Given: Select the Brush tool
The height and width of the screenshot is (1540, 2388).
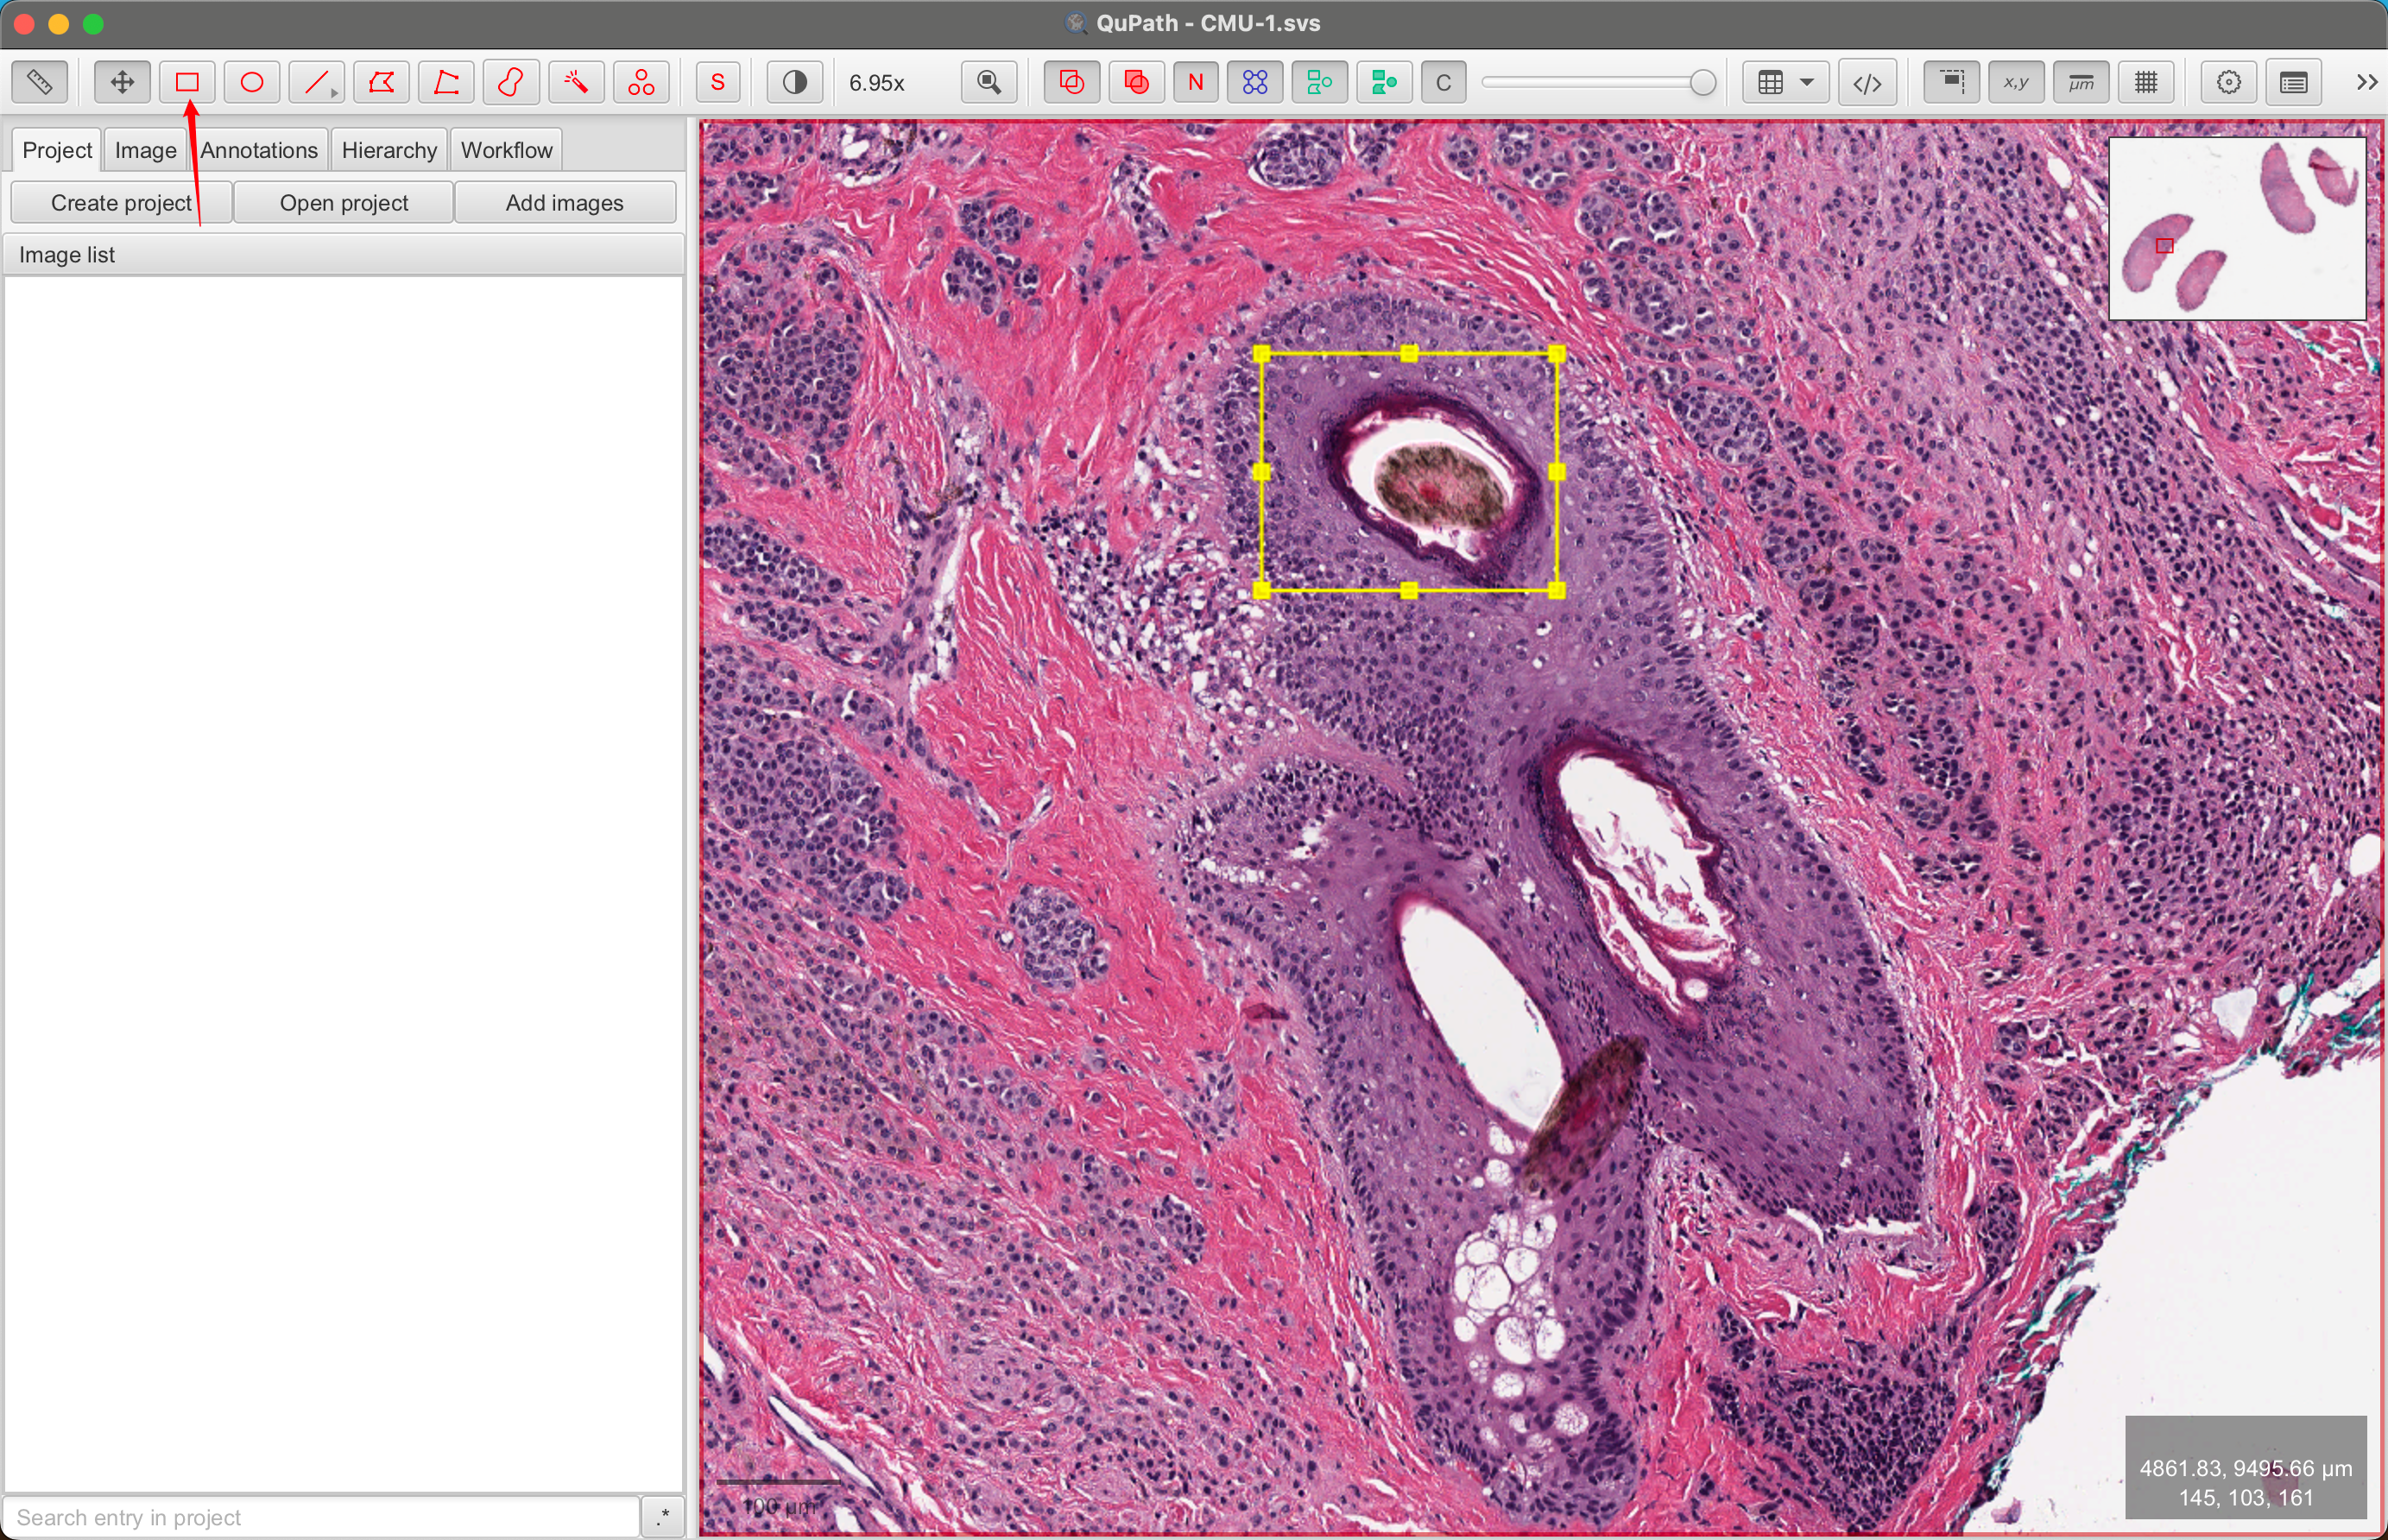Looking at the screenshot, I should click(511, 82).
